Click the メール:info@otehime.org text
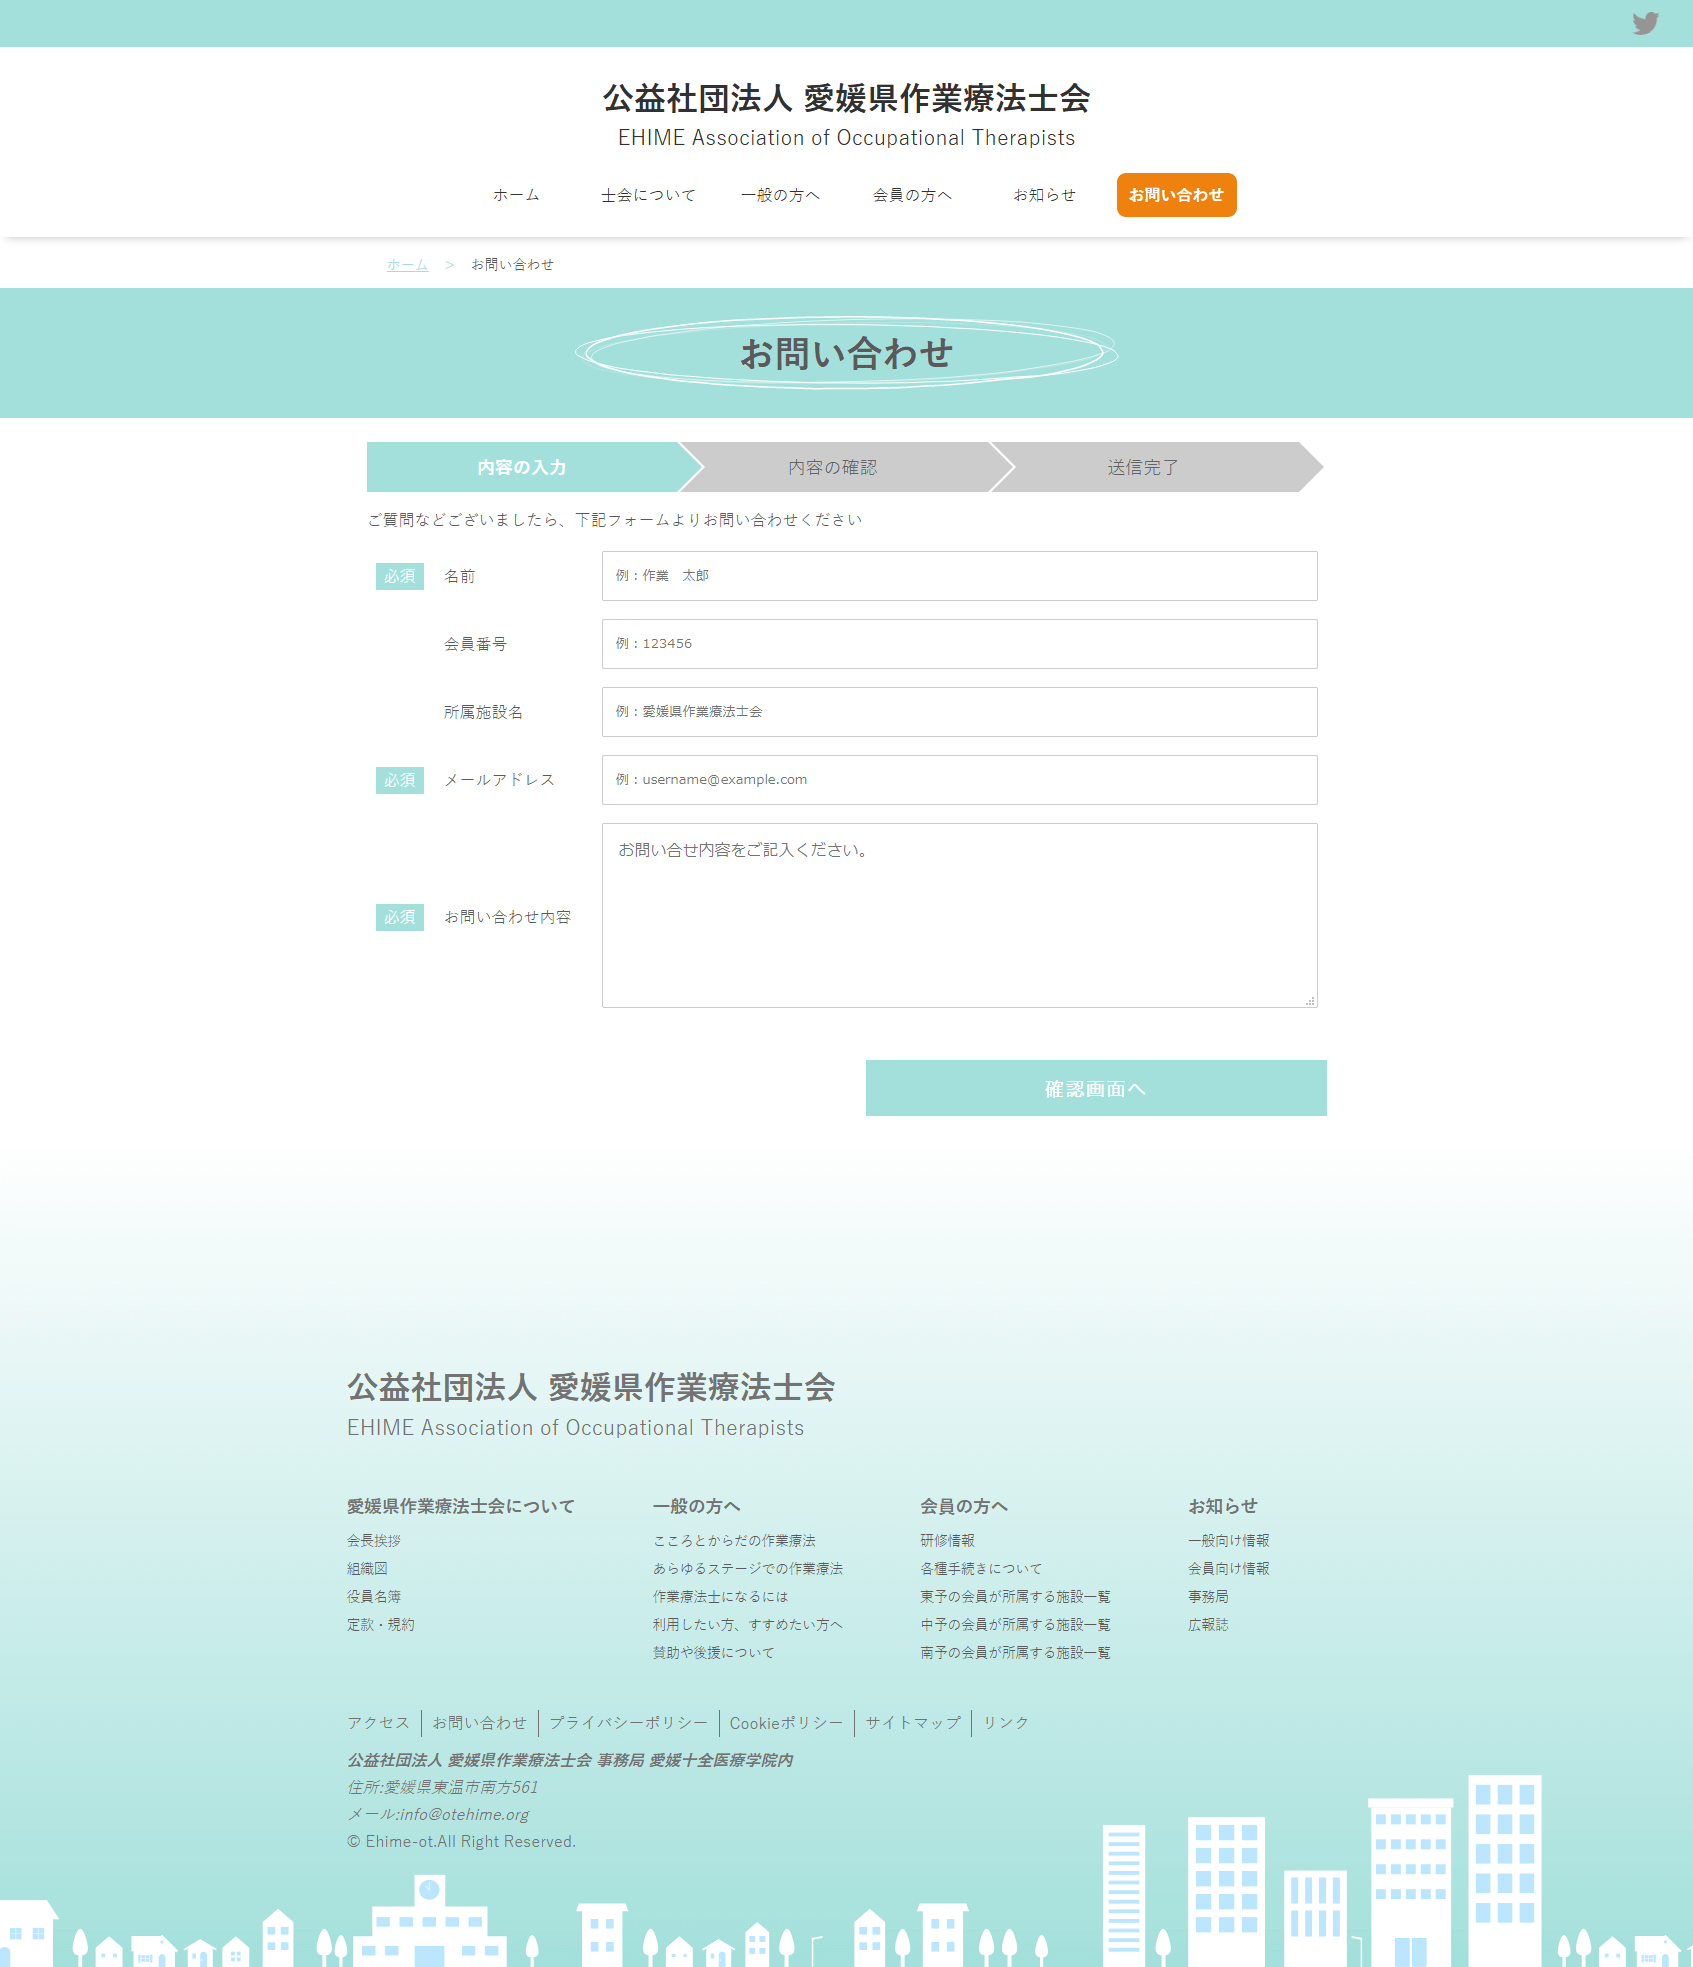 (x=438, y=1814)
